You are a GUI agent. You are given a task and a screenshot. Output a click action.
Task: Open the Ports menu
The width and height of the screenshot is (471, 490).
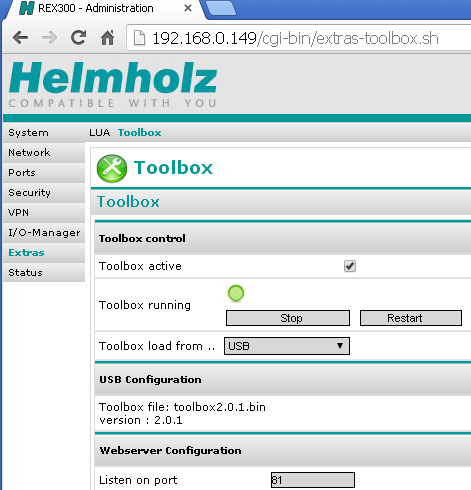coord(44,173)
